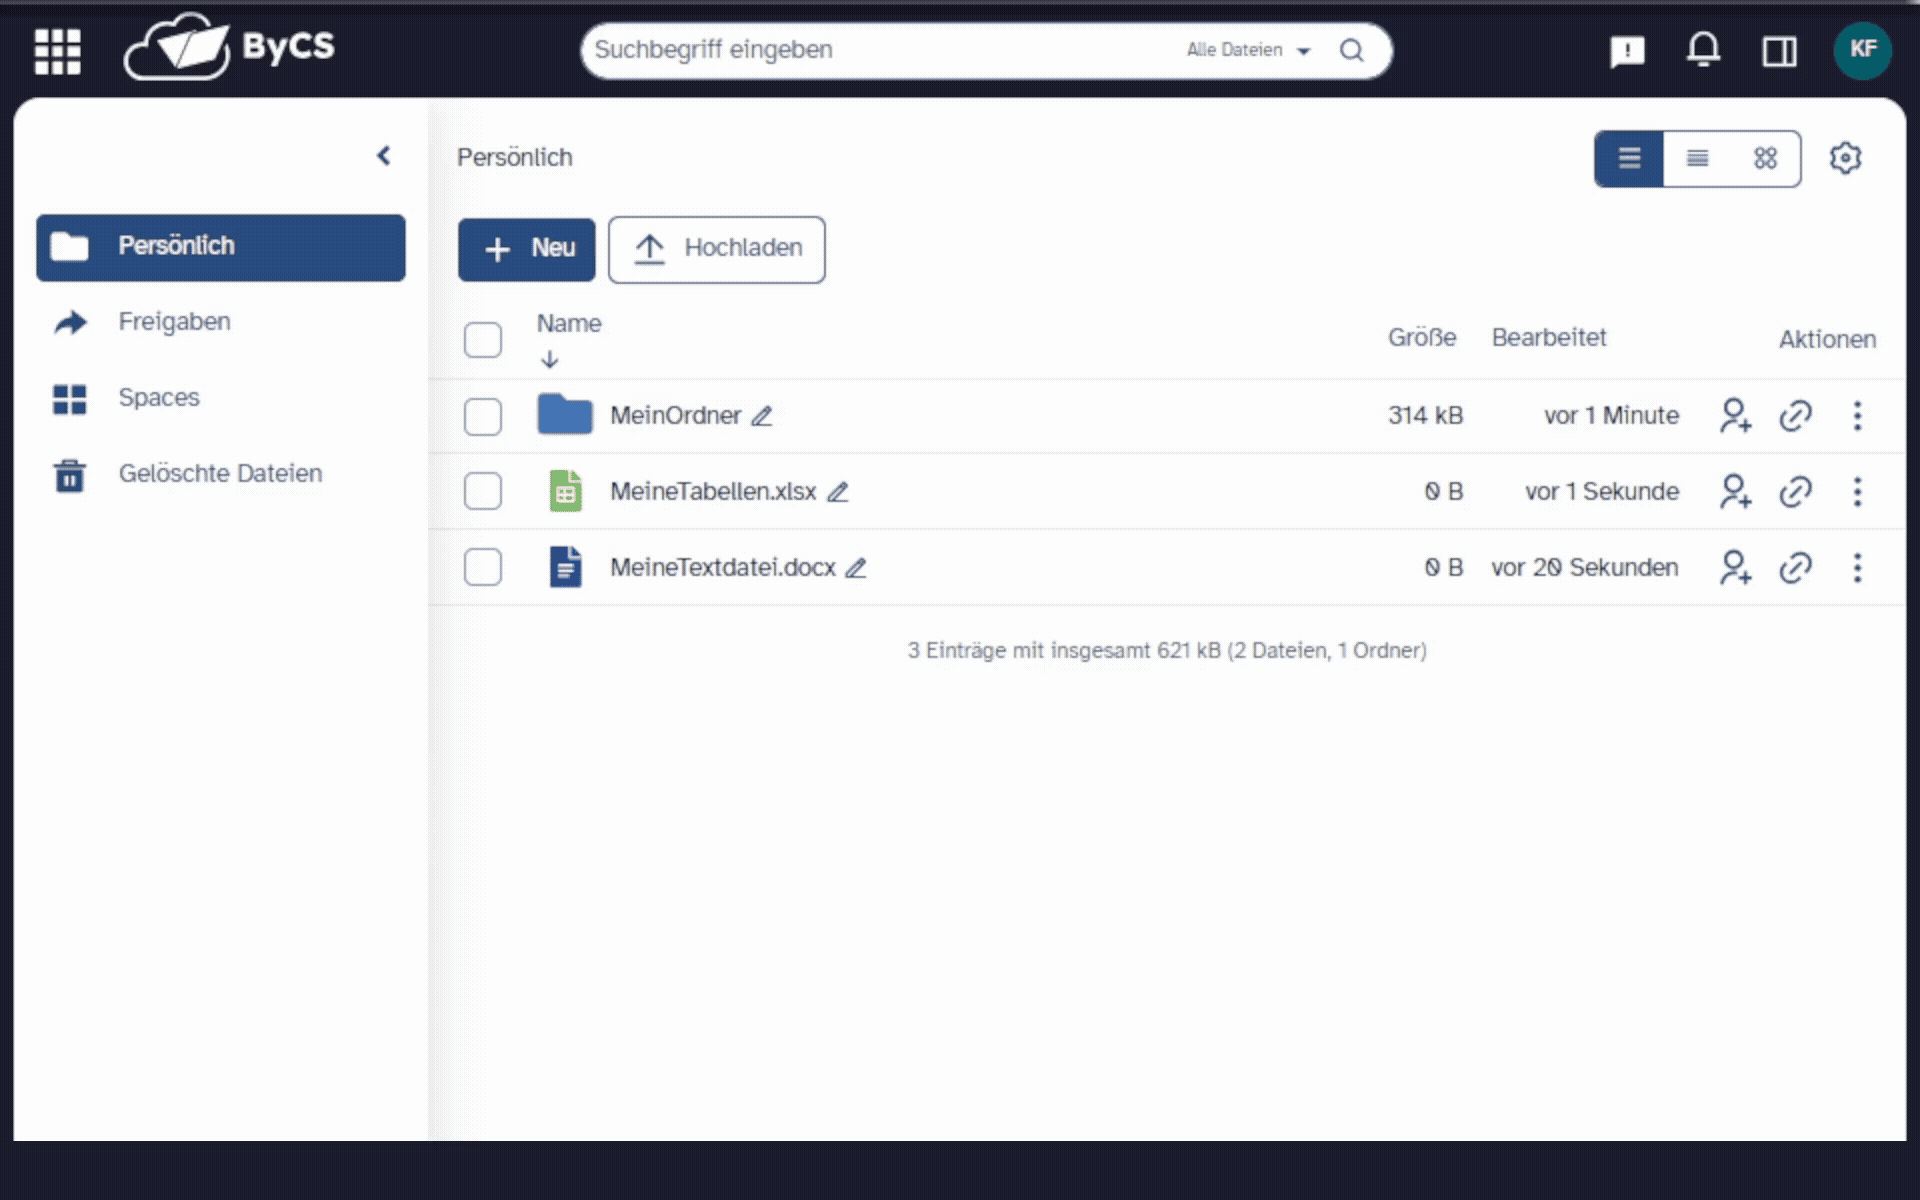
Task: Copy link for MeineTabellen.xlsx
Action: 1795,492
